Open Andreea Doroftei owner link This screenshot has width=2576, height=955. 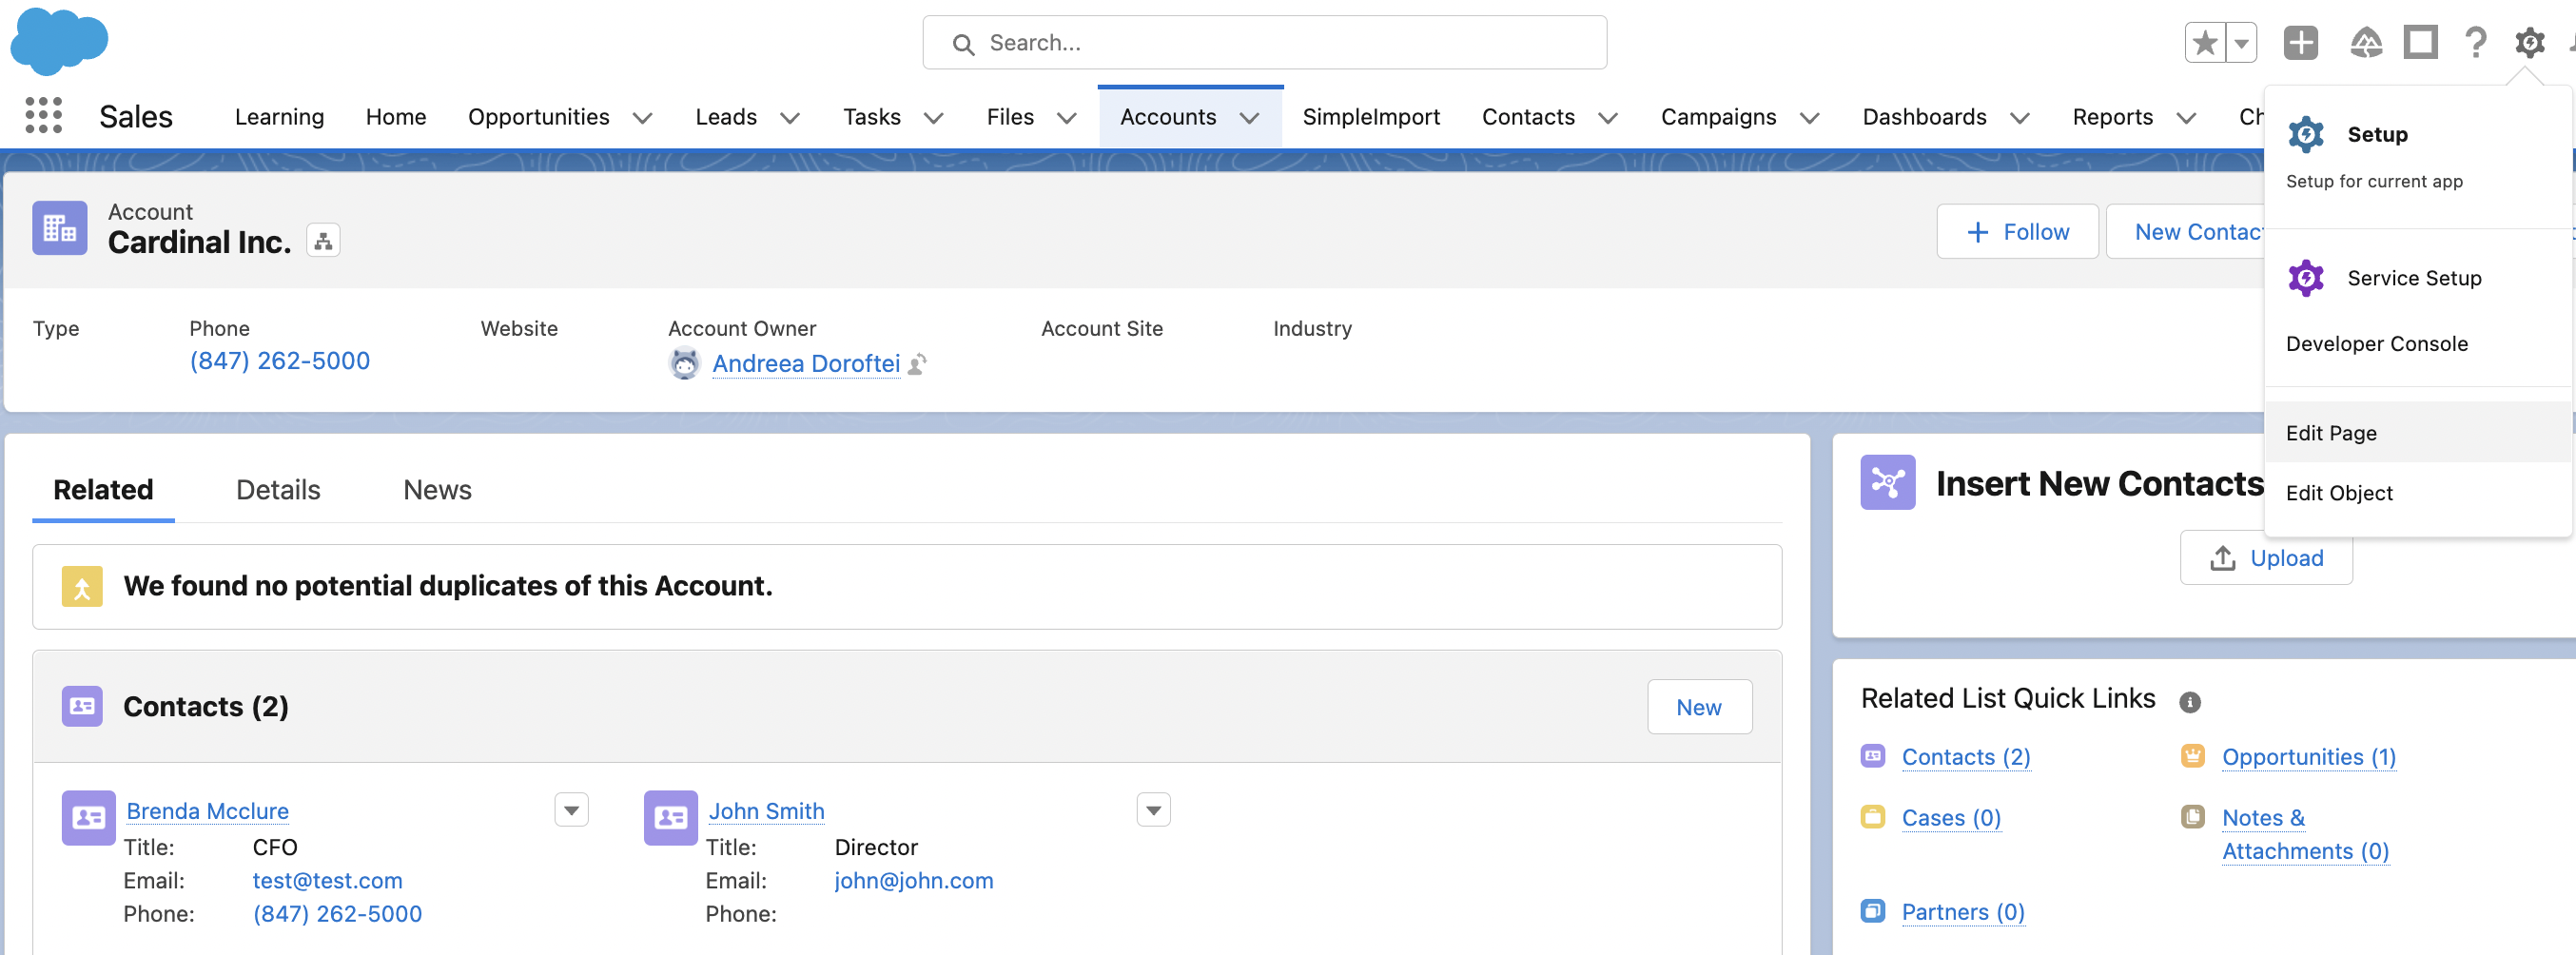tap(806, 364)
